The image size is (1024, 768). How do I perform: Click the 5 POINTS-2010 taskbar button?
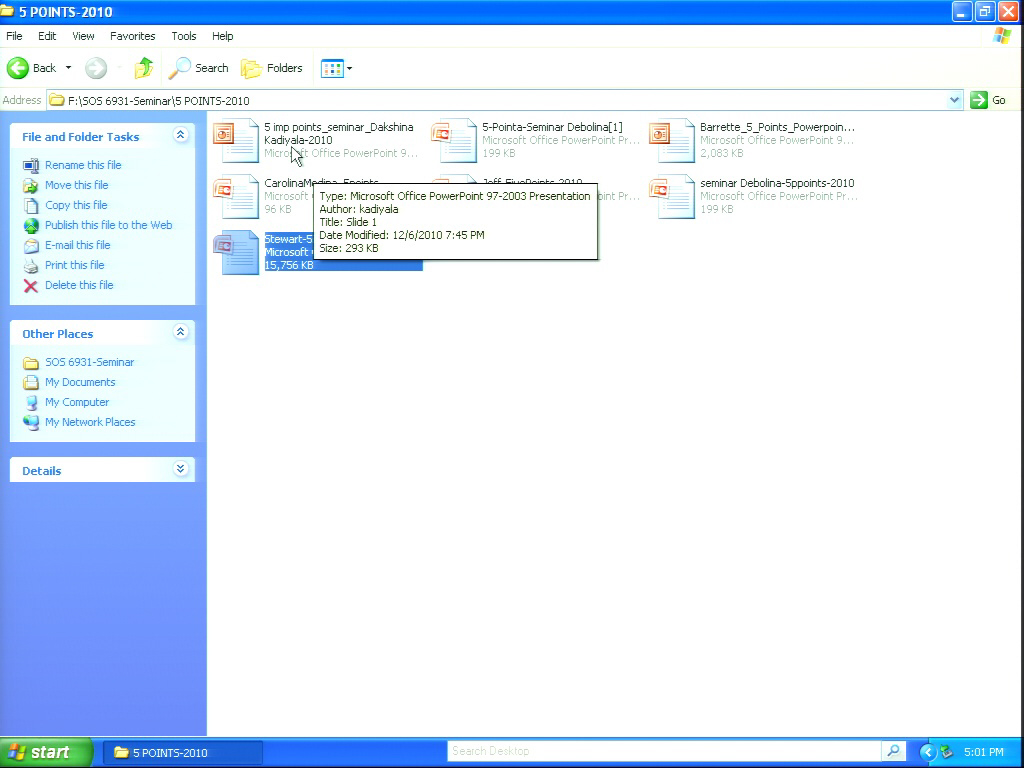(x=182, y=753)
